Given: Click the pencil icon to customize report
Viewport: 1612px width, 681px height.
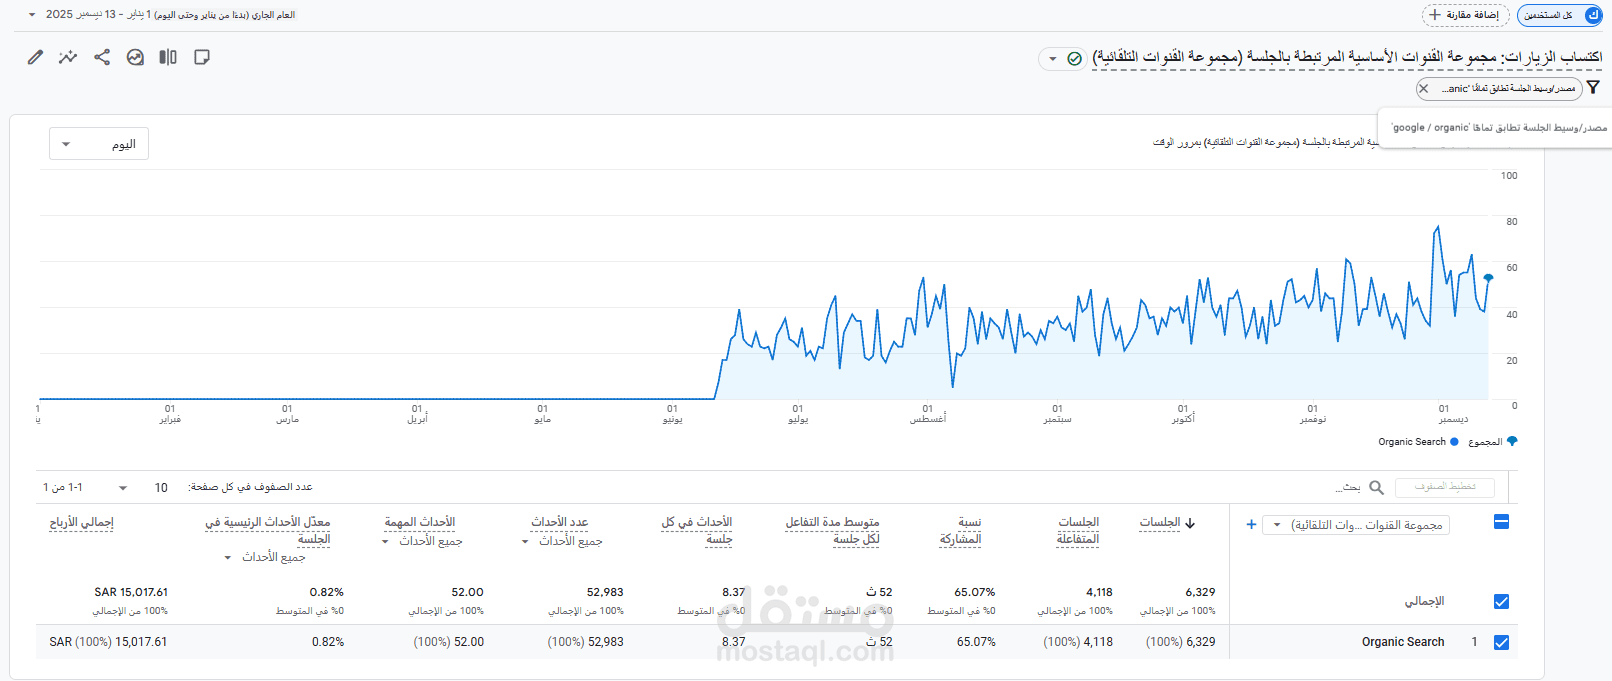Looking at the screenshot, I should click(35, 57).
